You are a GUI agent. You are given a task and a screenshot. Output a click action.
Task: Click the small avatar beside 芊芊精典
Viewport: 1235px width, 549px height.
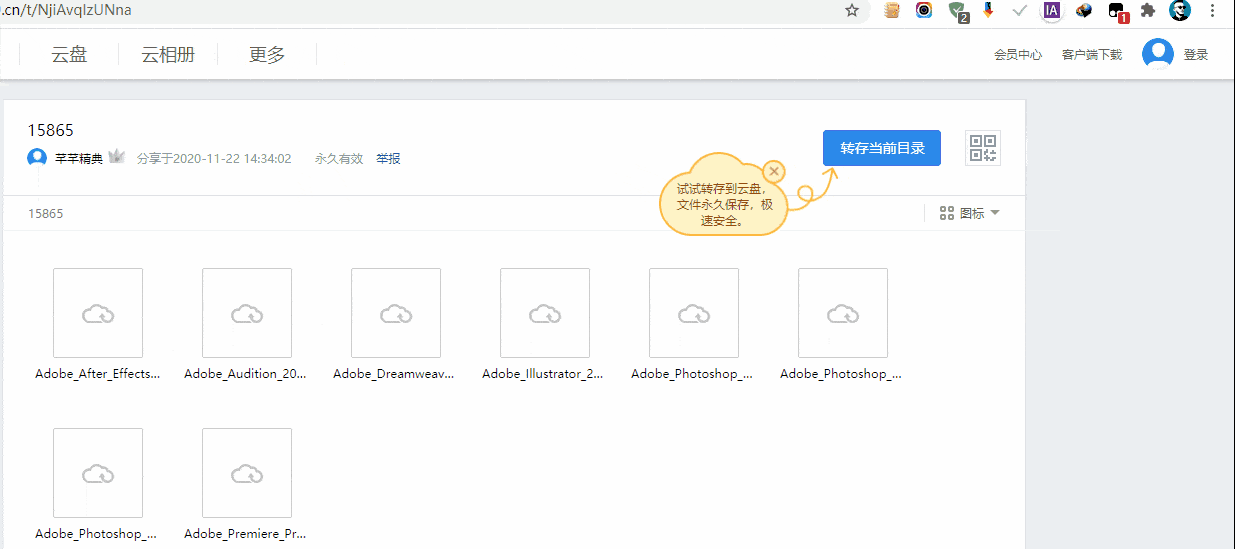click(x=37, y=158)
